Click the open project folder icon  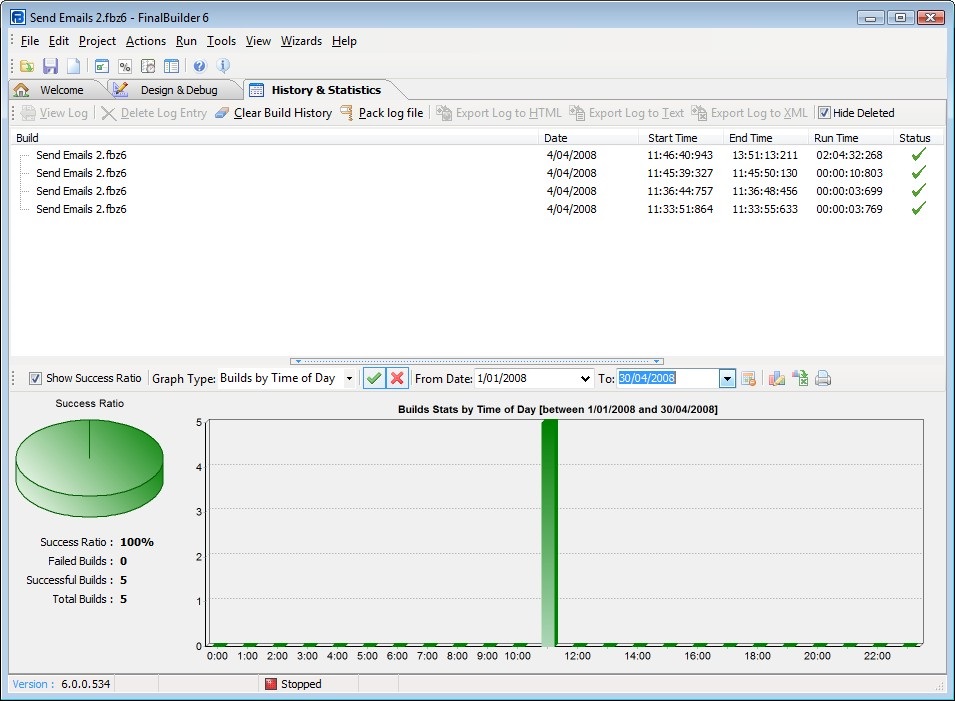(x=27, y=66)
